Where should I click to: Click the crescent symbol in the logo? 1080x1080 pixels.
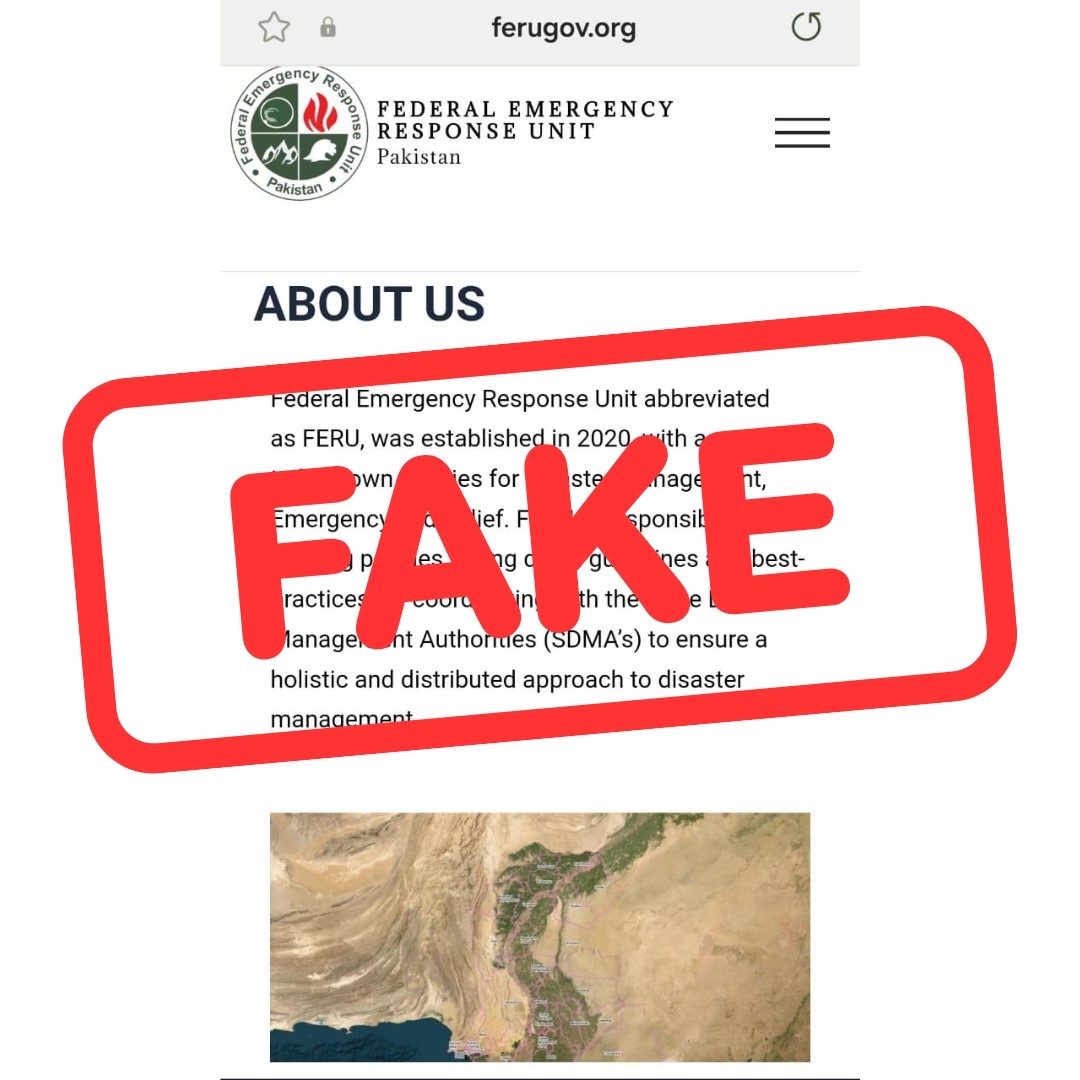tap(276, 114)
